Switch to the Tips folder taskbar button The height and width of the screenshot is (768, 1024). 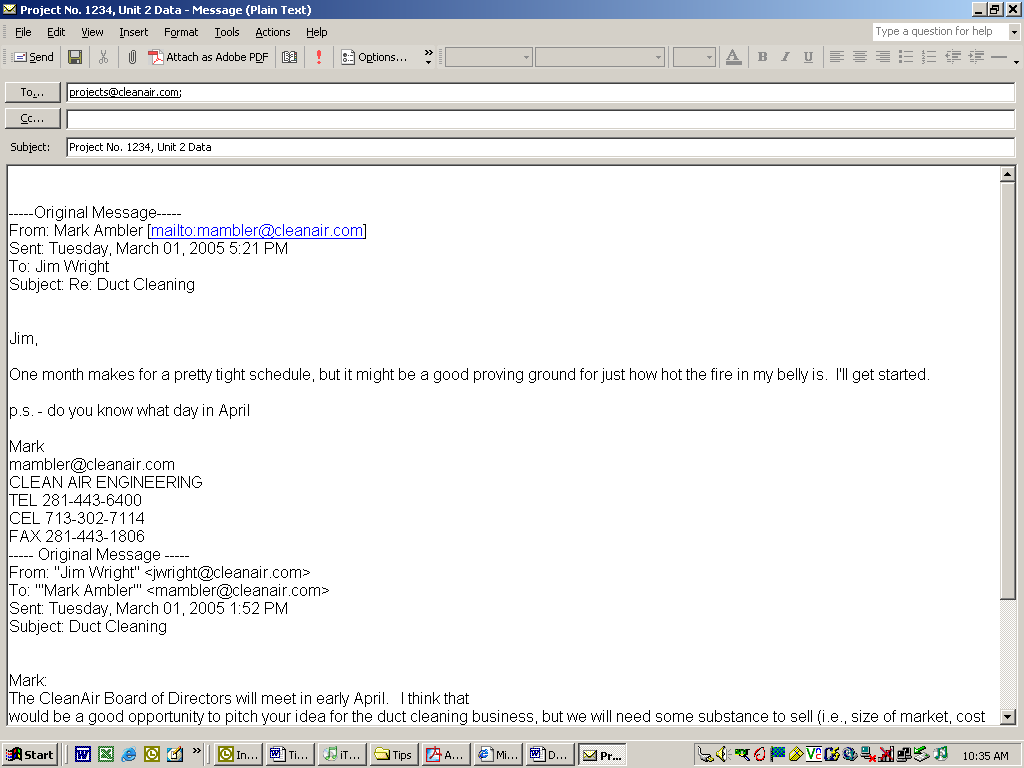[394, 755]
